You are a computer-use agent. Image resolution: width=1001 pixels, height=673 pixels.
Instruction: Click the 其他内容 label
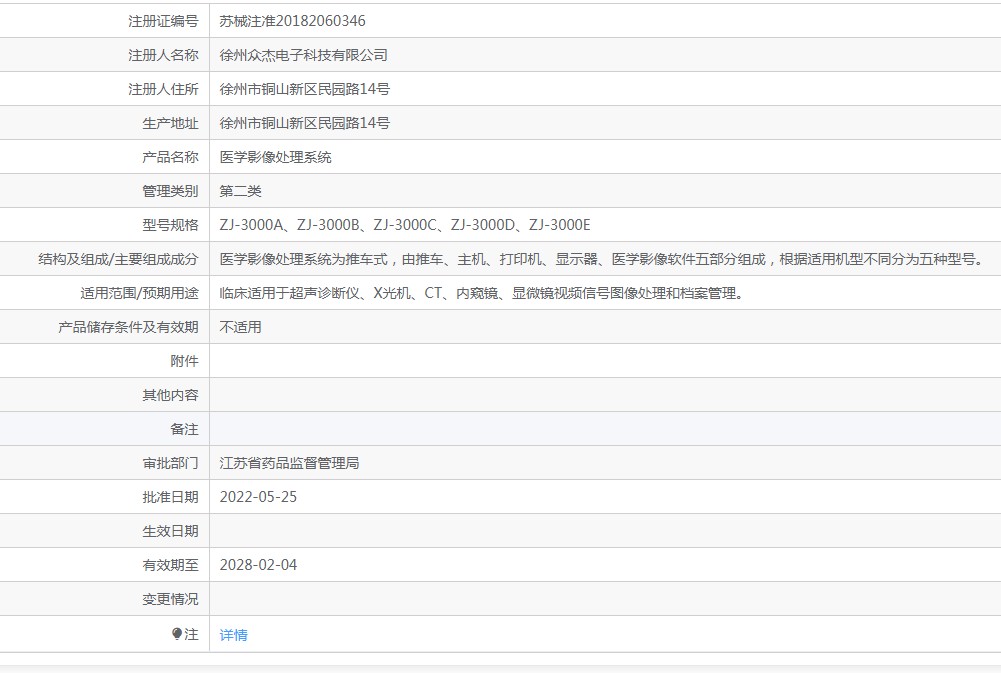[x=170, y=395]
